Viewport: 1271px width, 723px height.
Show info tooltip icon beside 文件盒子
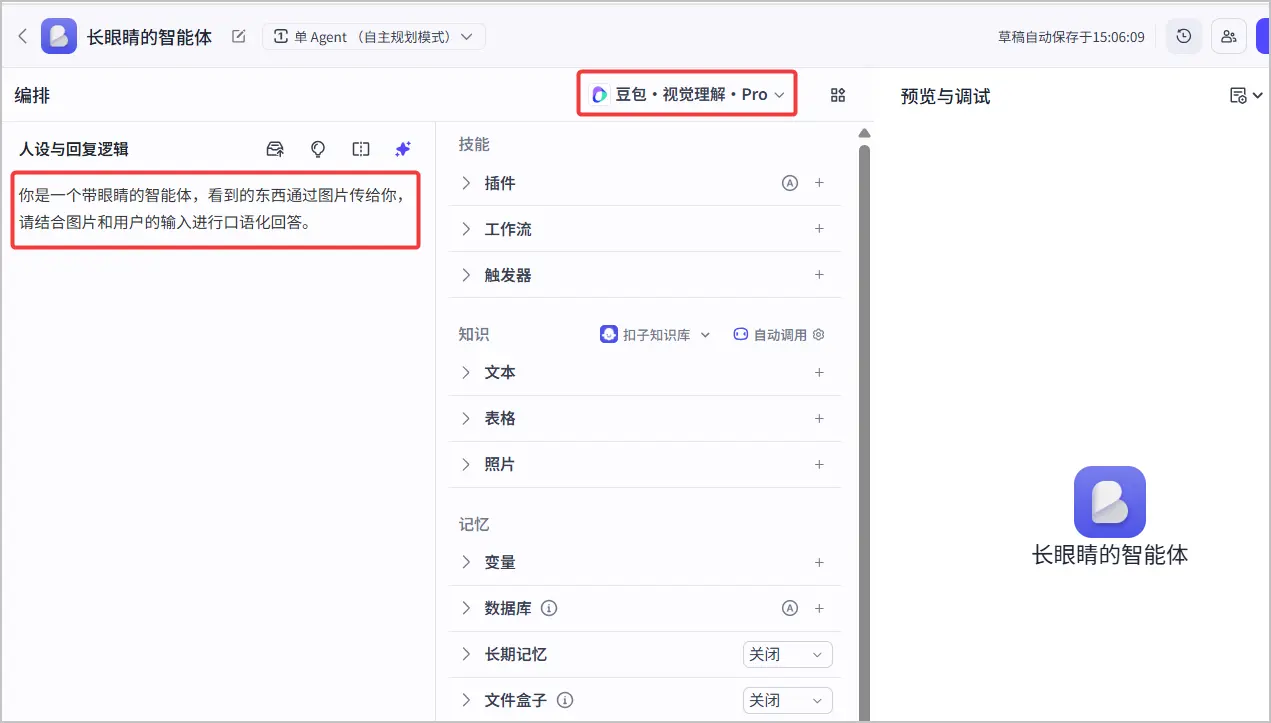564,700
